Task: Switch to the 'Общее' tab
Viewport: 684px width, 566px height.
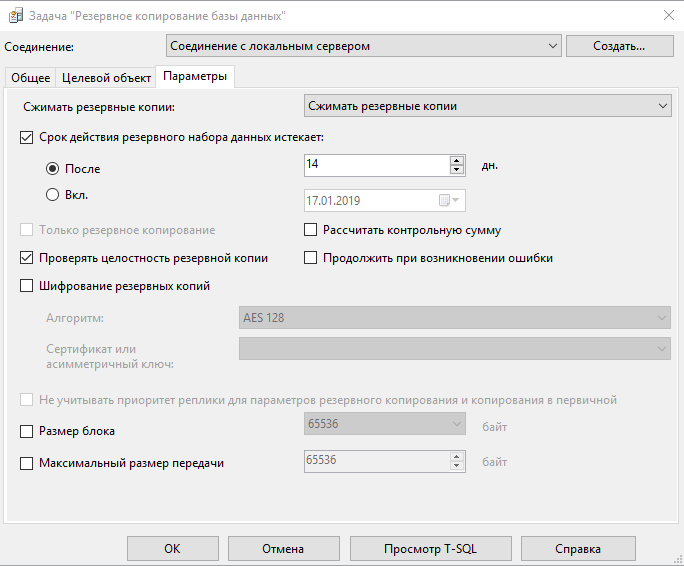Action: point(31,78)
